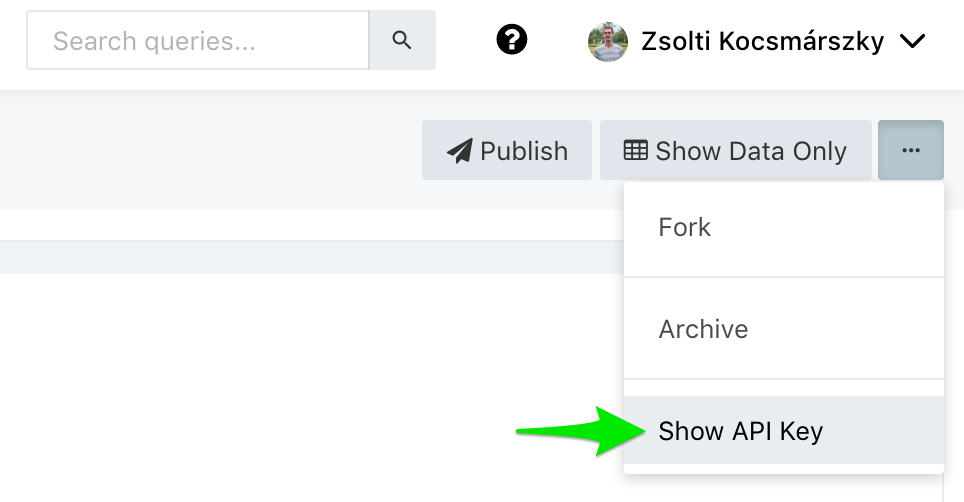Click the light gray strip under the toolbar
This screenshot has width=964, height=502.
tap(300, 257)
